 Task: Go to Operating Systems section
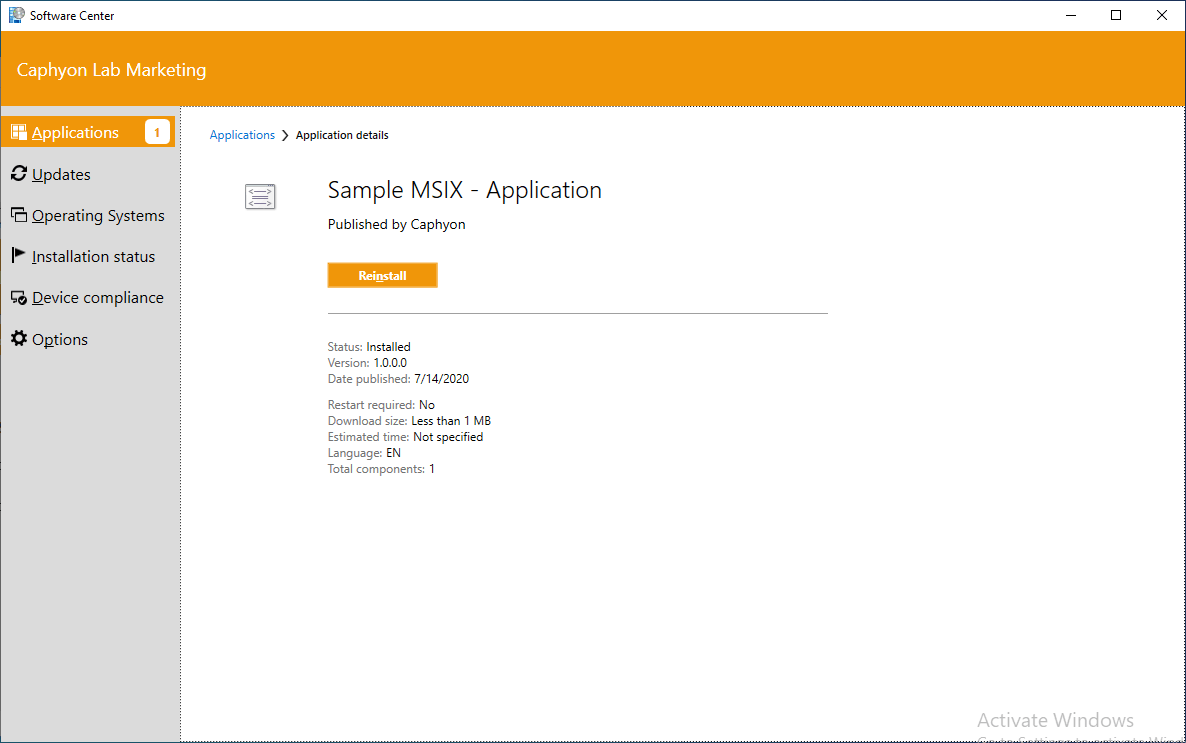pos(98,216)
